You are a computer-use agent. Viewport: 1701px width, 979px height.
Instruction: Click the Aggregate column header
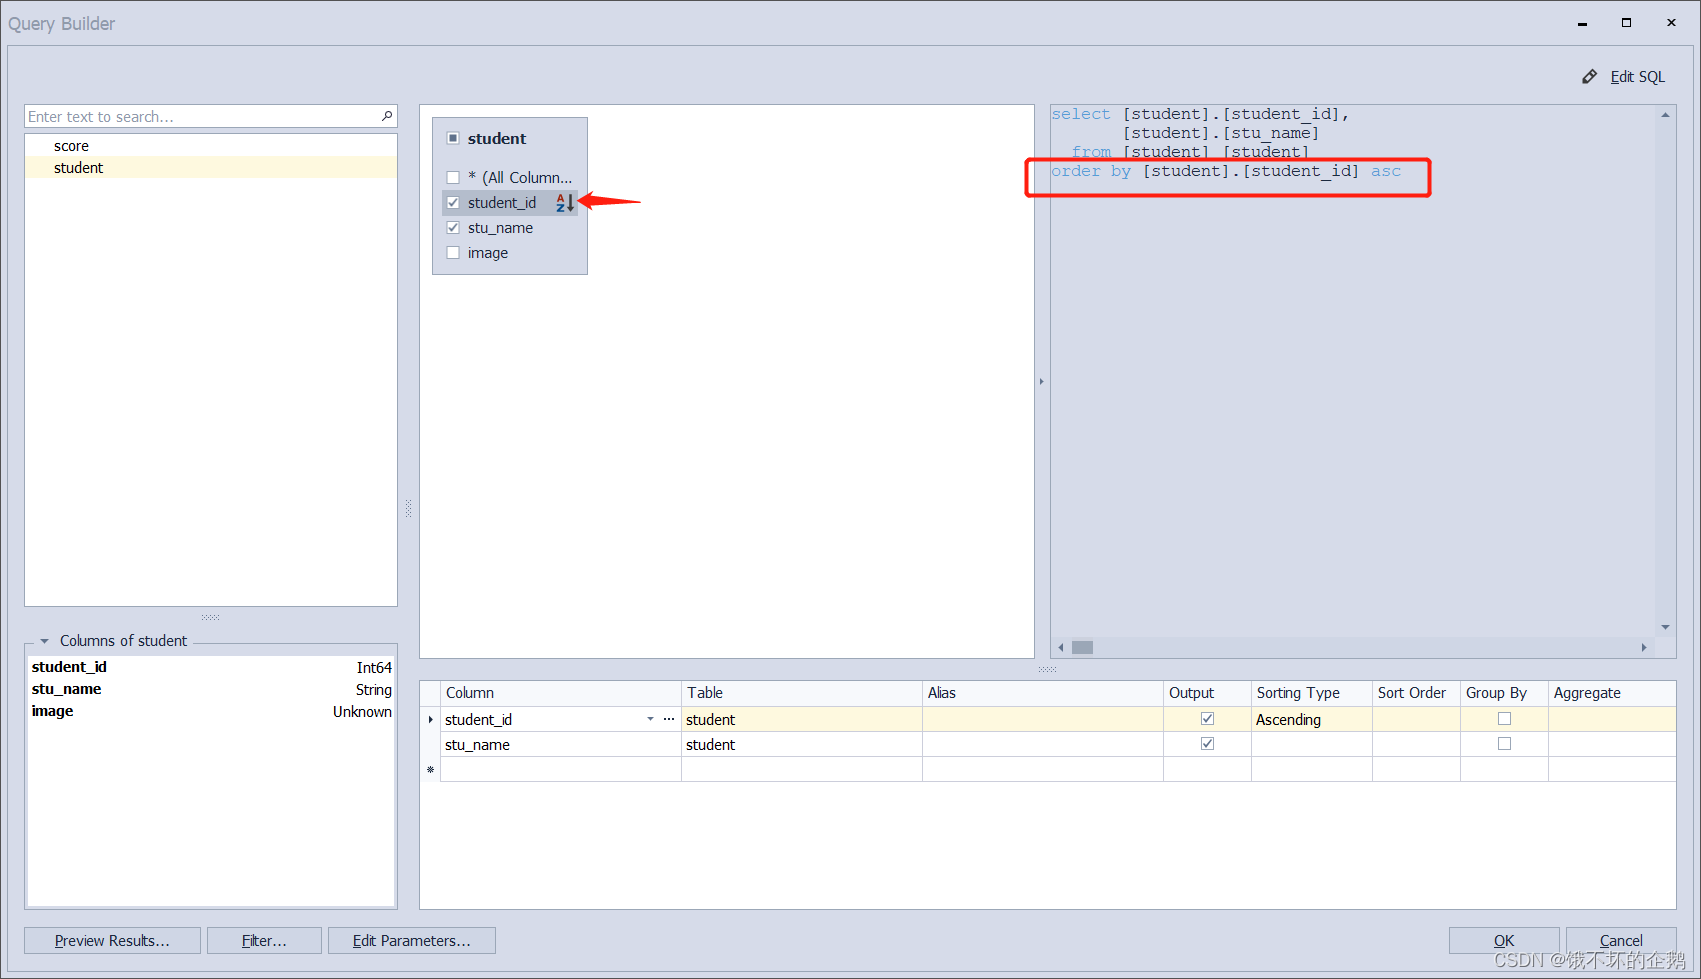(x=1612, y=693)
